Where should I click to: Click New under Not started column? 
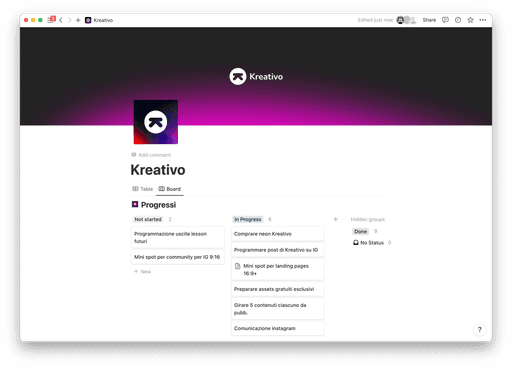tap(143, 272)
